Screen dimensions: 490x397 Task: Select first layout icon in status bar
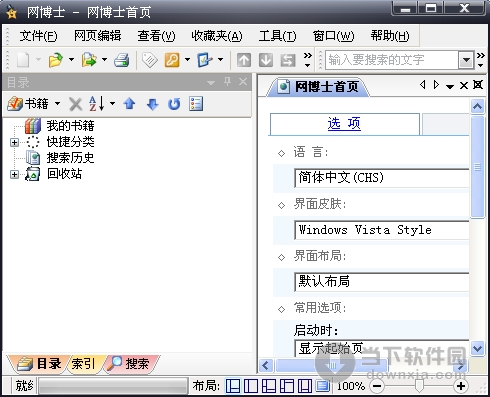[x=233, y=386]
